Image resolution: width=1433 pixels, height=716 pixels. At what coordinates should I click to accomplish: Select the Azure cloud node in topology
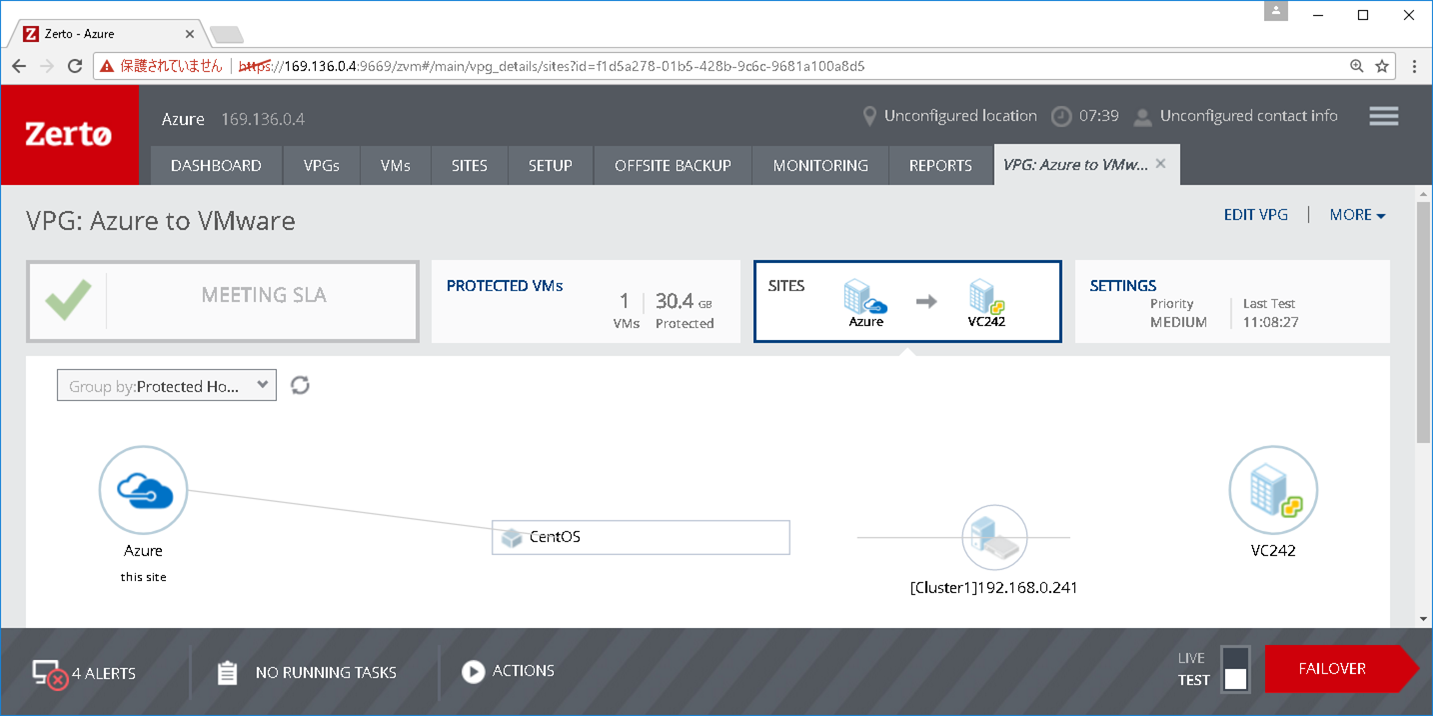[x=143, y=490]
